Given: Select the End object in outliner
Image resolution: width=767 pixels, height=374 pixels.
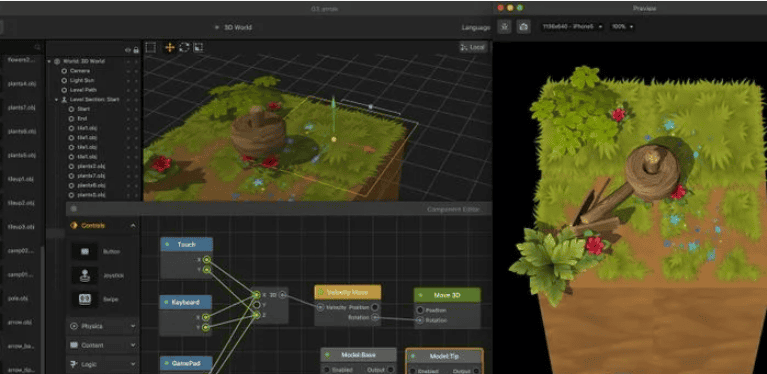Looking at the screenshot, I should pos(82,119).
